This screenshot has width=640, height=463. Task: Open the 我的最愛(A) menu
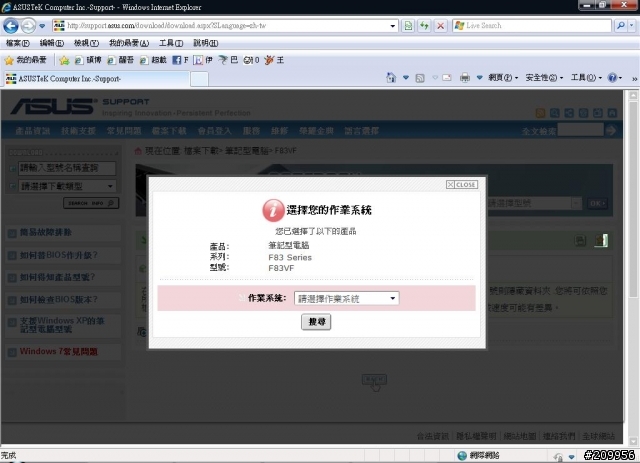(x=129, y=43)
